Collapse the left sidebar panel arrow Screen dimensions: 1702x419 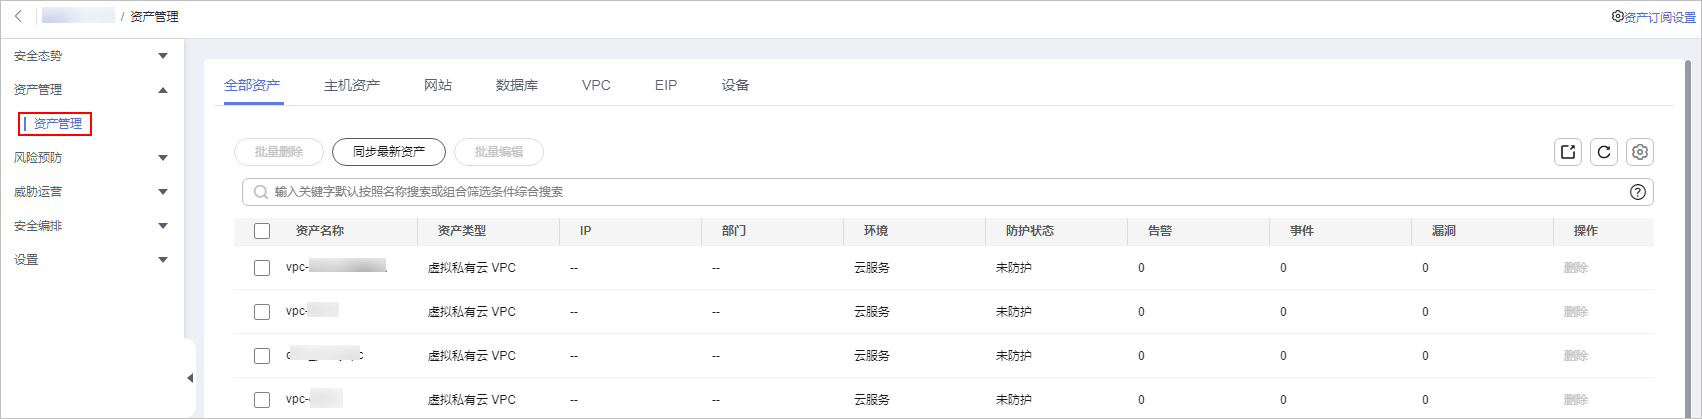pyautogui.click(x=190, y=378)
